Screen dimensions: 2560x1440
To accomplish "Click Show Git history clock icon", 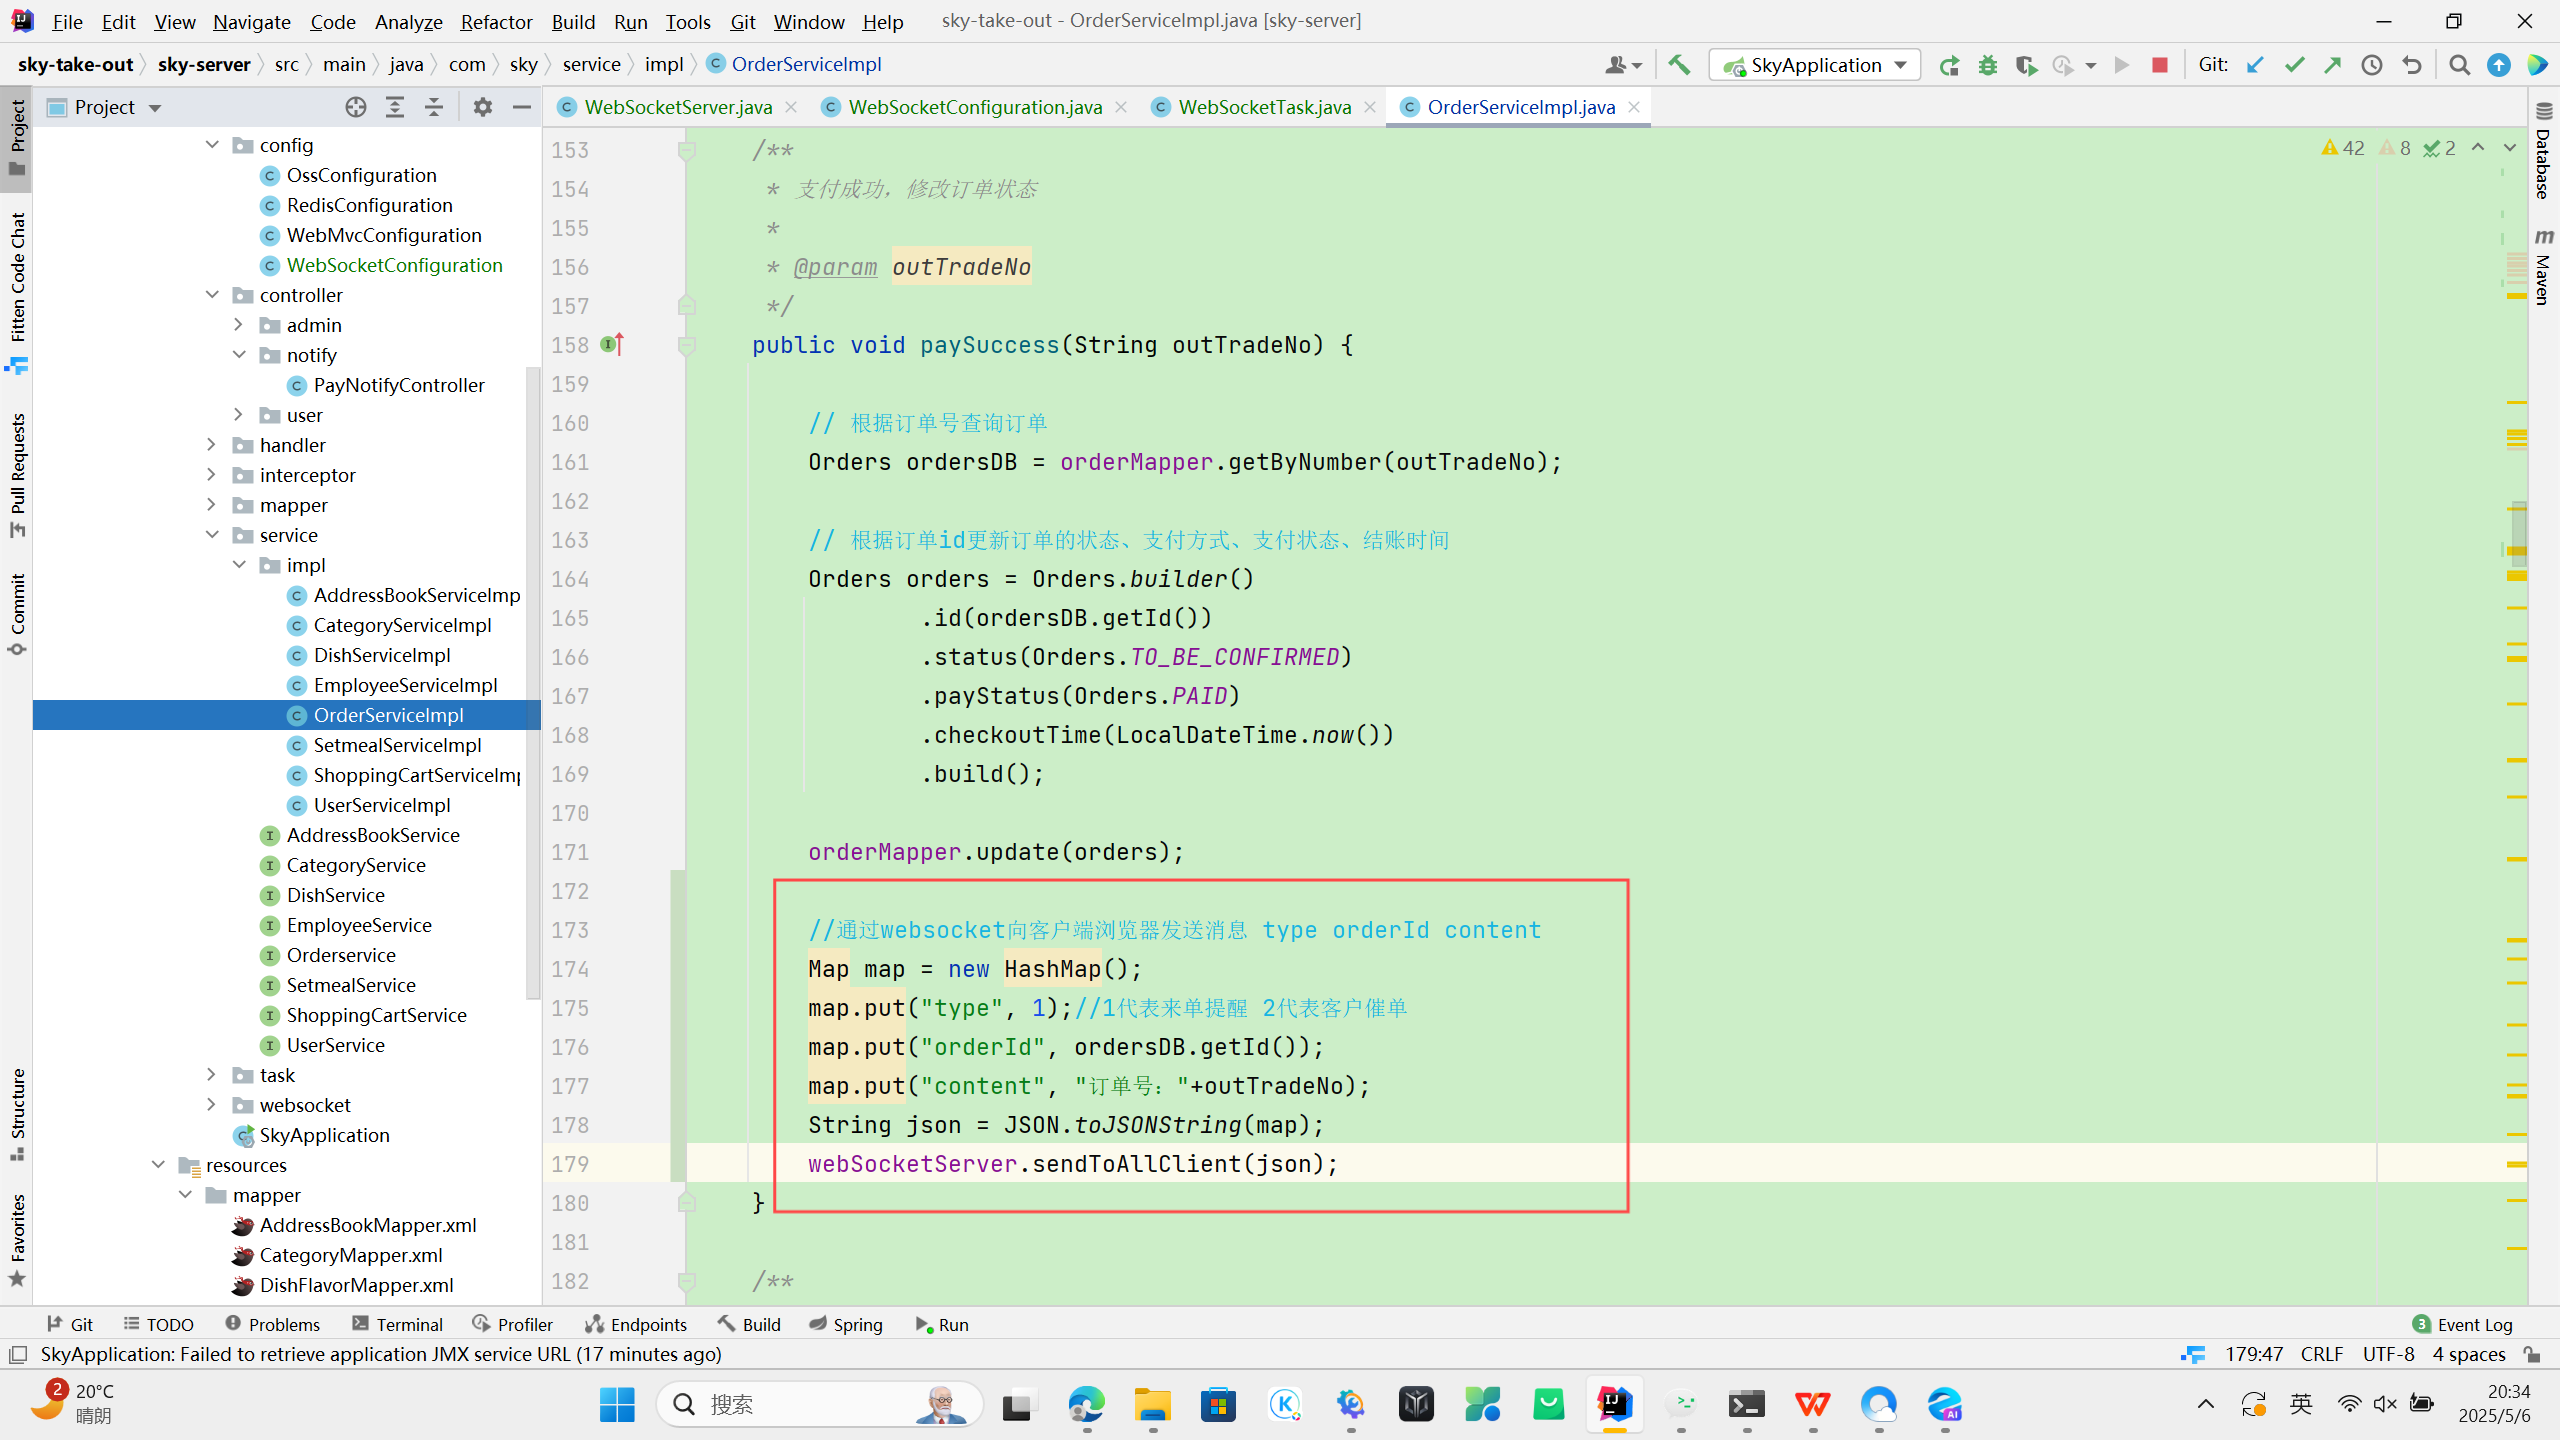I will click(2371, 65).
